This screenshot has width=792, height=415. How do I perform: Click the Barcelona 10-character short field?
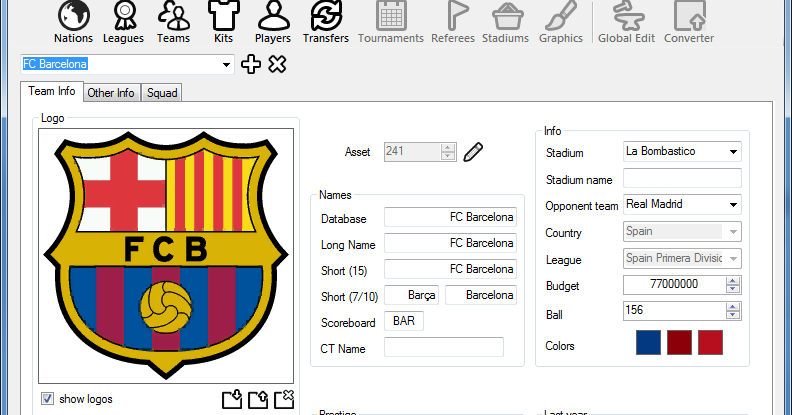(x=480, y=295)
